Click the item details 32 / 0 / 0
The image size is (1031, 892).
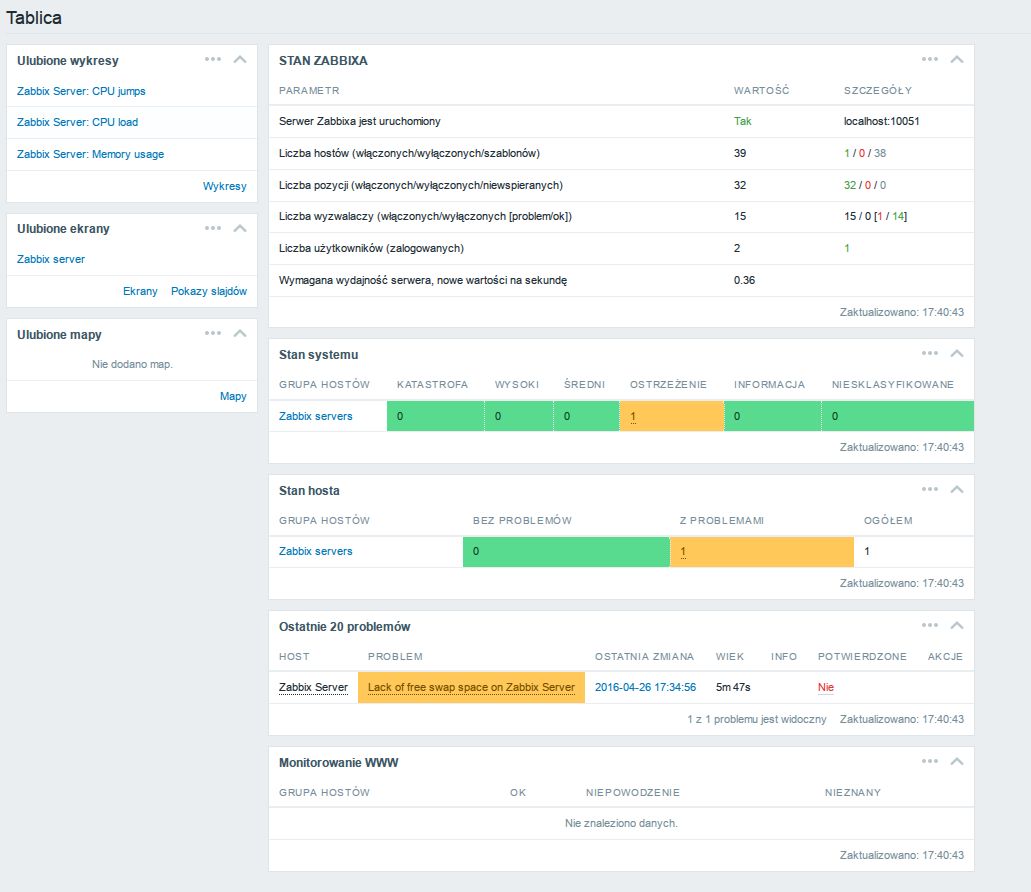(x=865, y=185)
